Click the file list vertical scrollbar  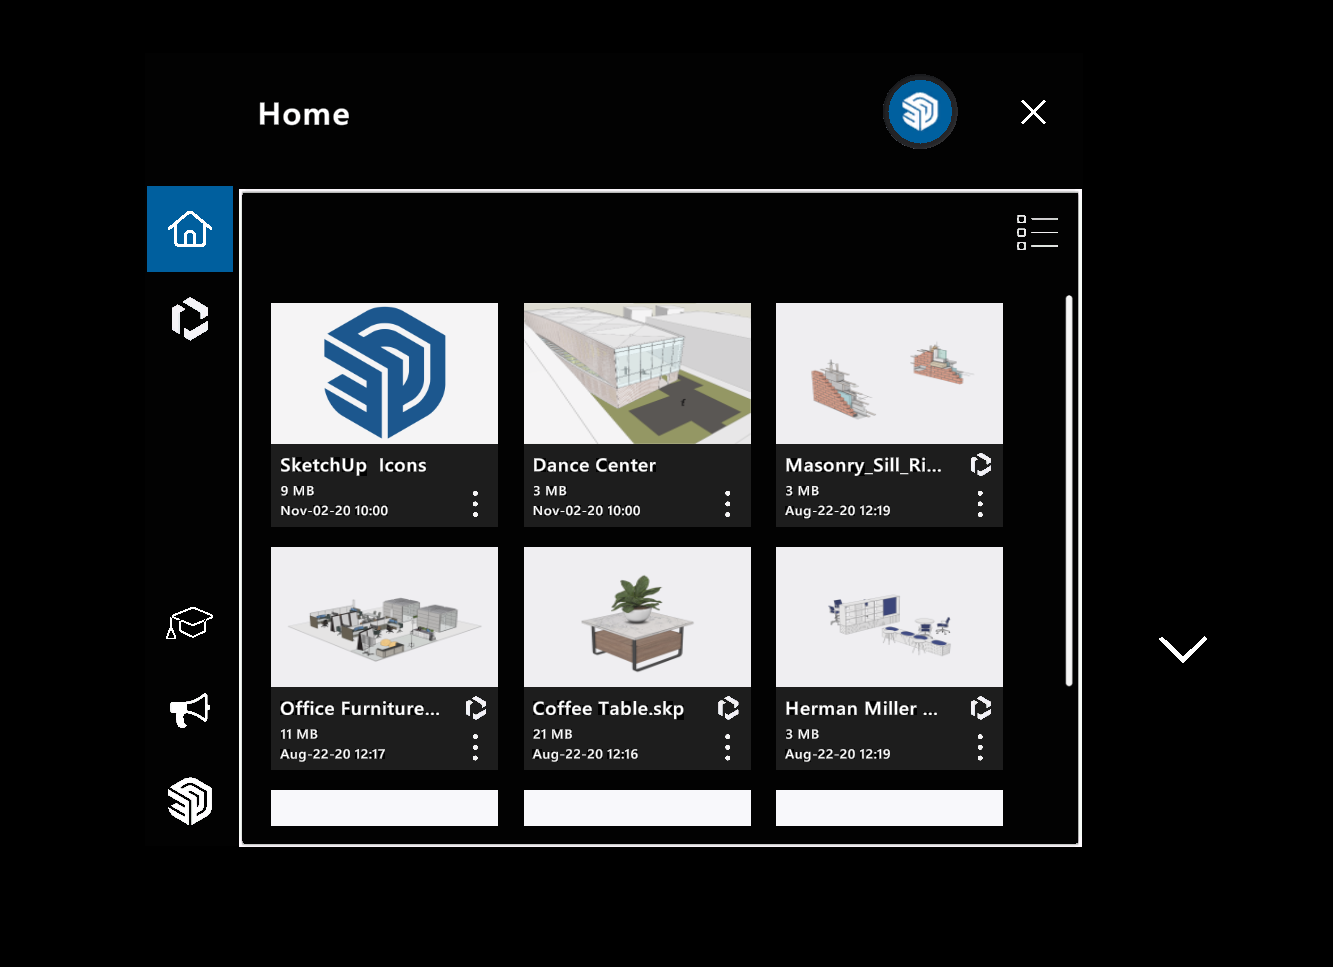click(1069, 490)
